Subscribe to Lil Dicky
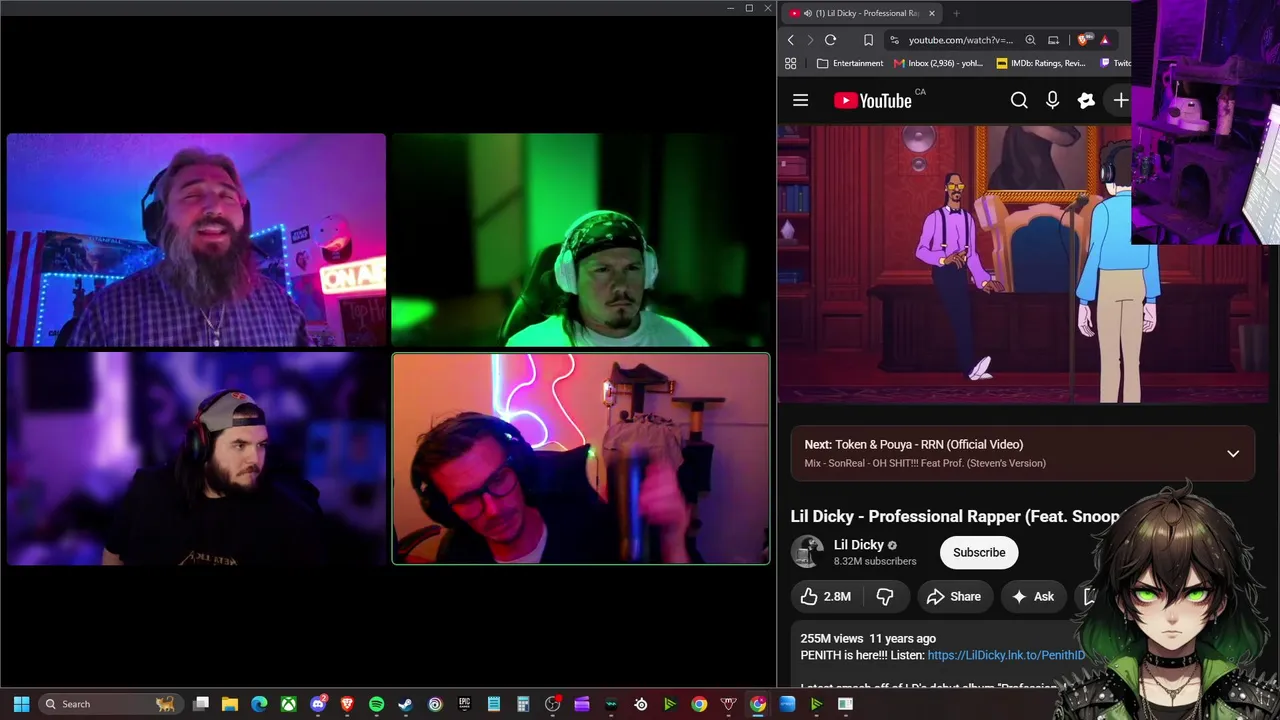1280x720 pixels. (979, 552)
